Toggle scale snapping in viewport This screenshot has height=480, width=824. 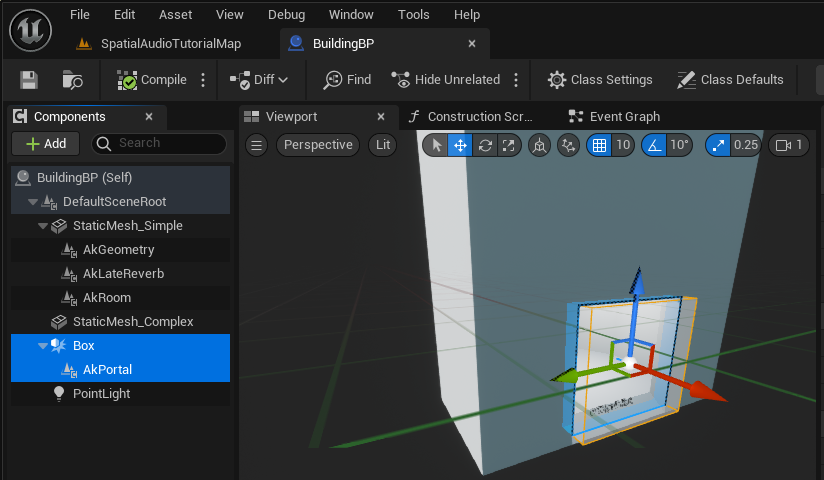pyautogui.click(x=718, y=145)
